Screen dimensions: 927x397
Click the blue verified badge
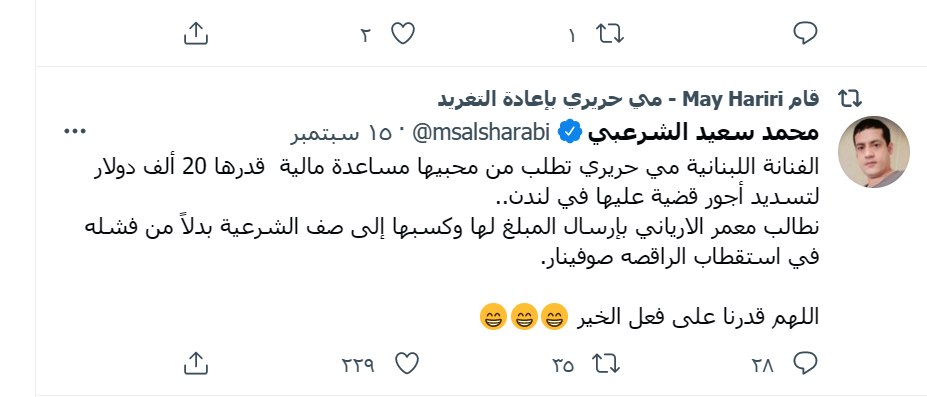pyautogui.click(x=569, y=133)
